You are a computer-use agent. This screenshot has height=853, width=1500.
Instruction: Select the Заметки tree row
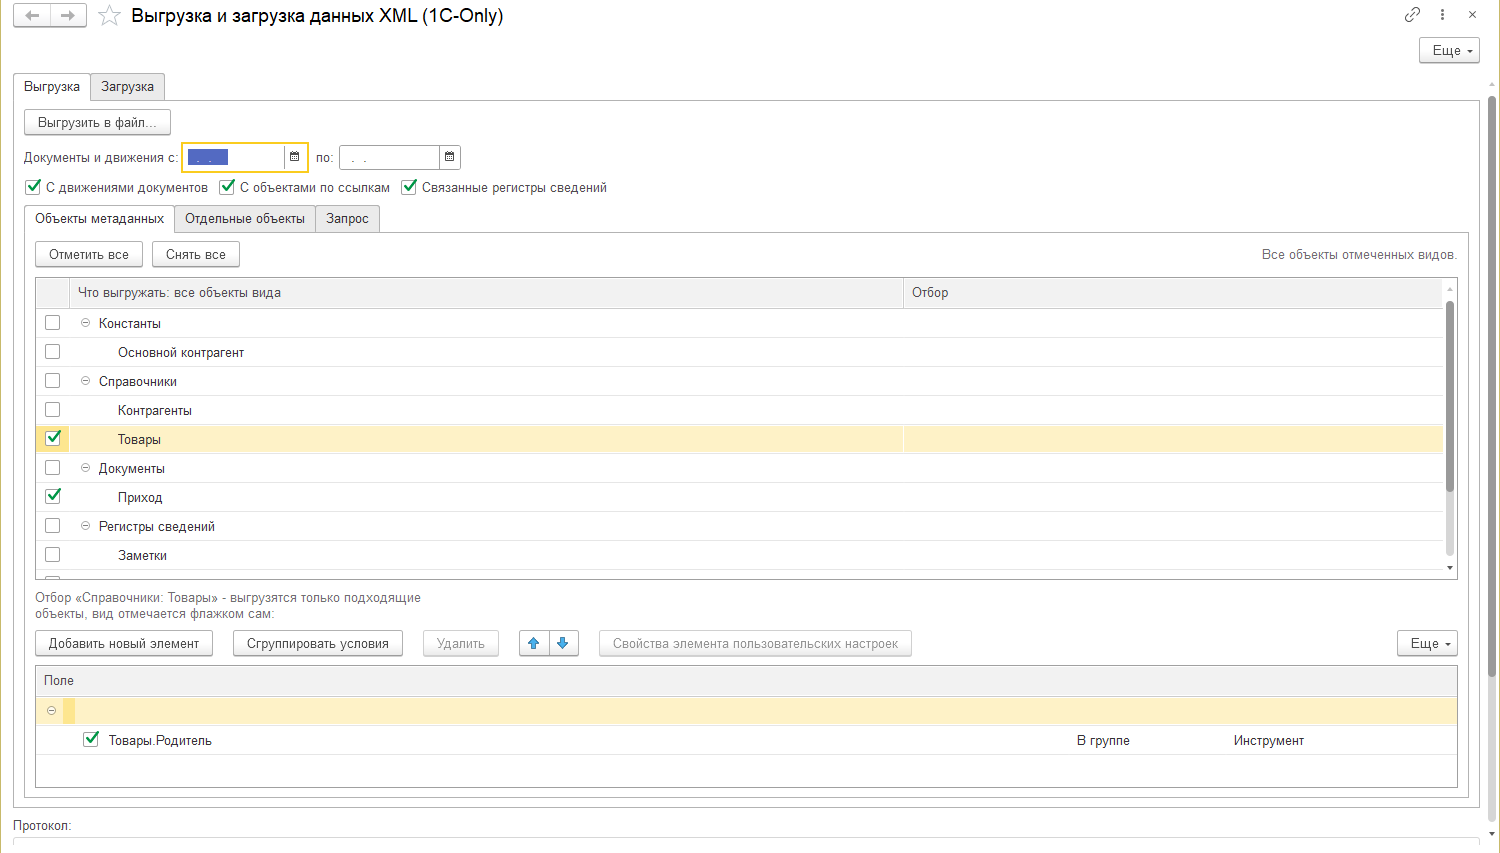740,555
